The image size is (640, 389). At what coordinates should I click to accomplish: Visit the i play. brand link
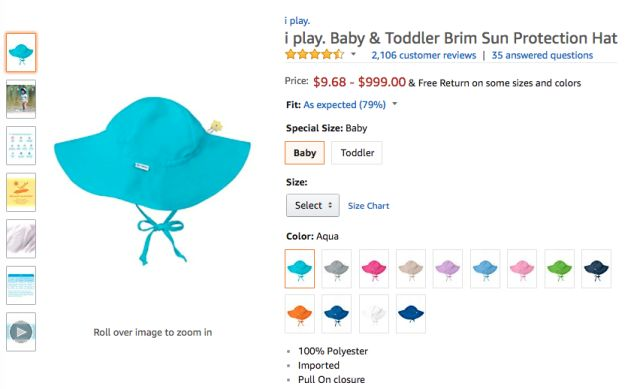pyautogui.click(x=297, y=20)
